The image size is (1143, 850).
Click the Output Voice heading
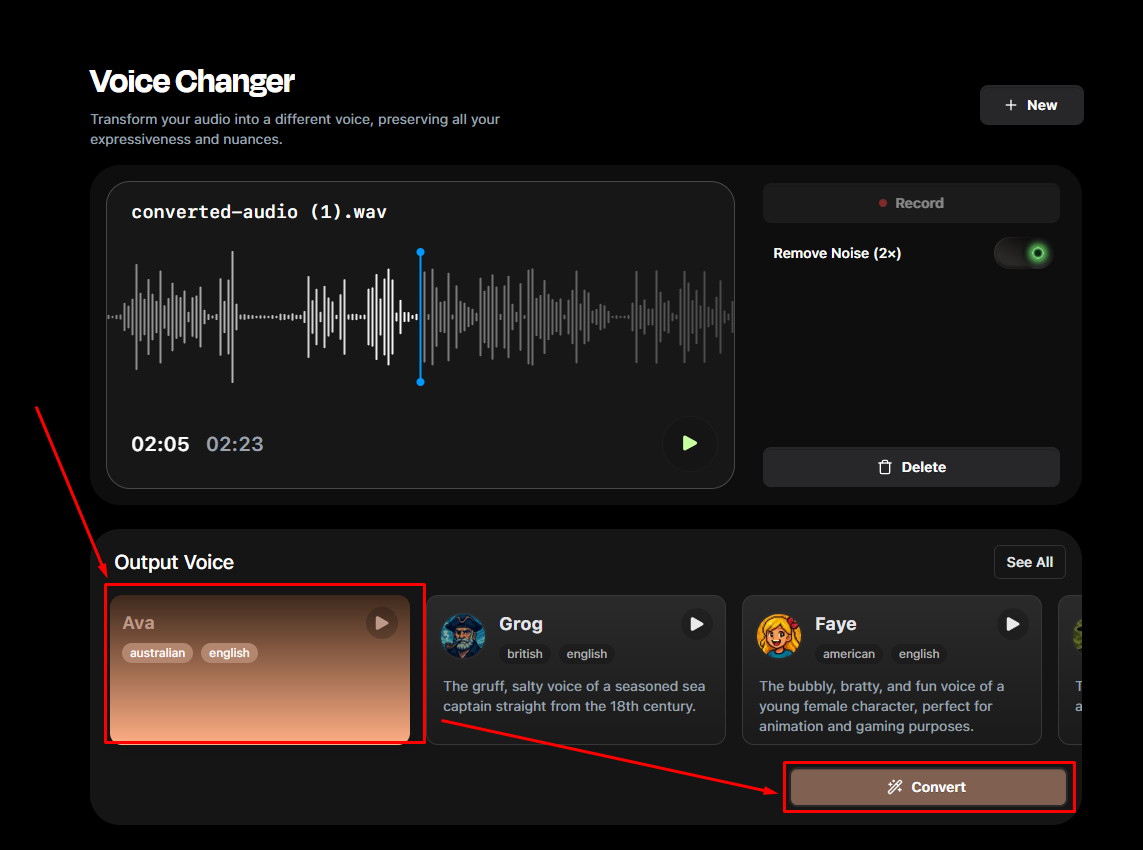pos(174,562)
